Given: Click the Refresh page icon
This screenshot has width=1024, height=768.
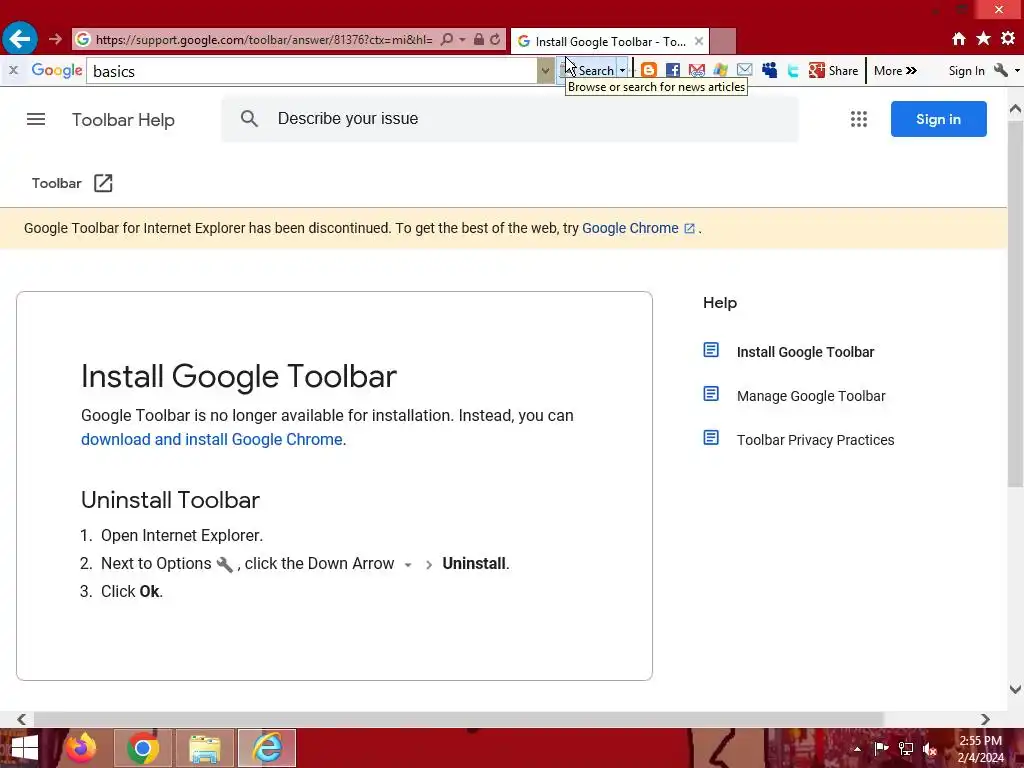Looking at the screenshot, I should click(495, 39).
